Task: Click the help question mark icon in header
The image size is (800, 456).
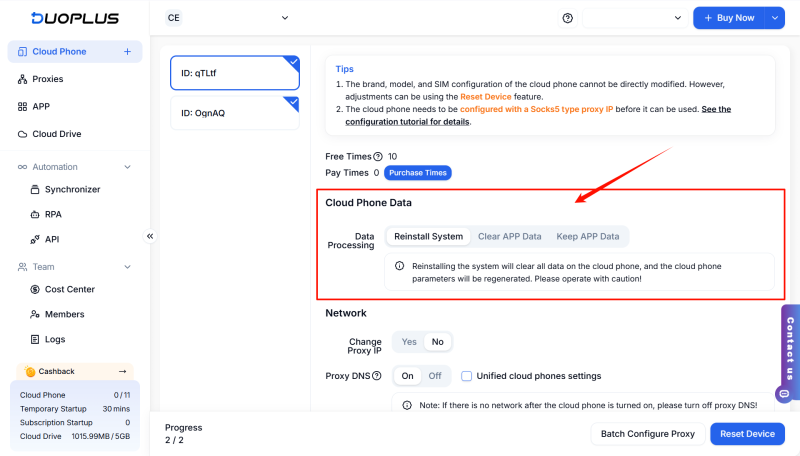Action: [x=568, y=18]
